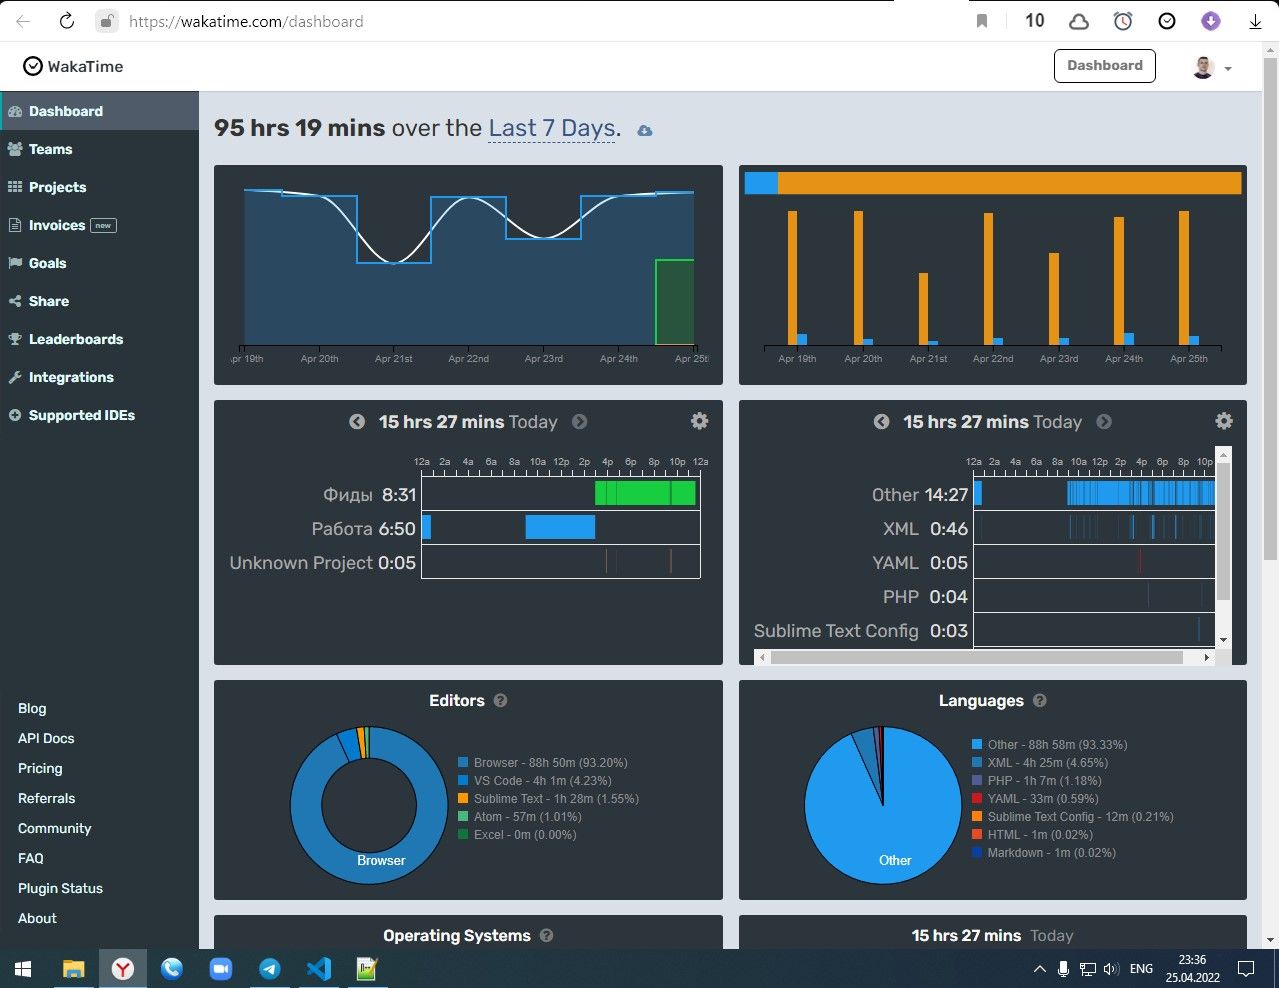Go to previous day in Other/XML panel
This screenshot has width=1279, height=988.
click(881, 422)
